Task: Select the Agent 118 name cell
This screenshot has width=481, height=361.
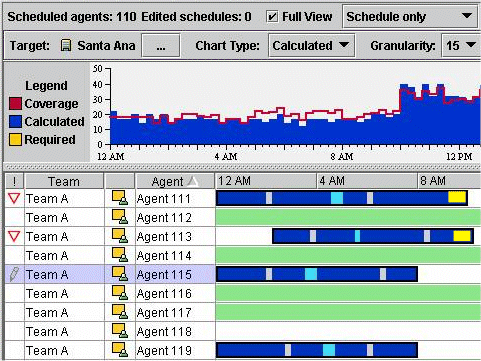Action: click(175, 332)
